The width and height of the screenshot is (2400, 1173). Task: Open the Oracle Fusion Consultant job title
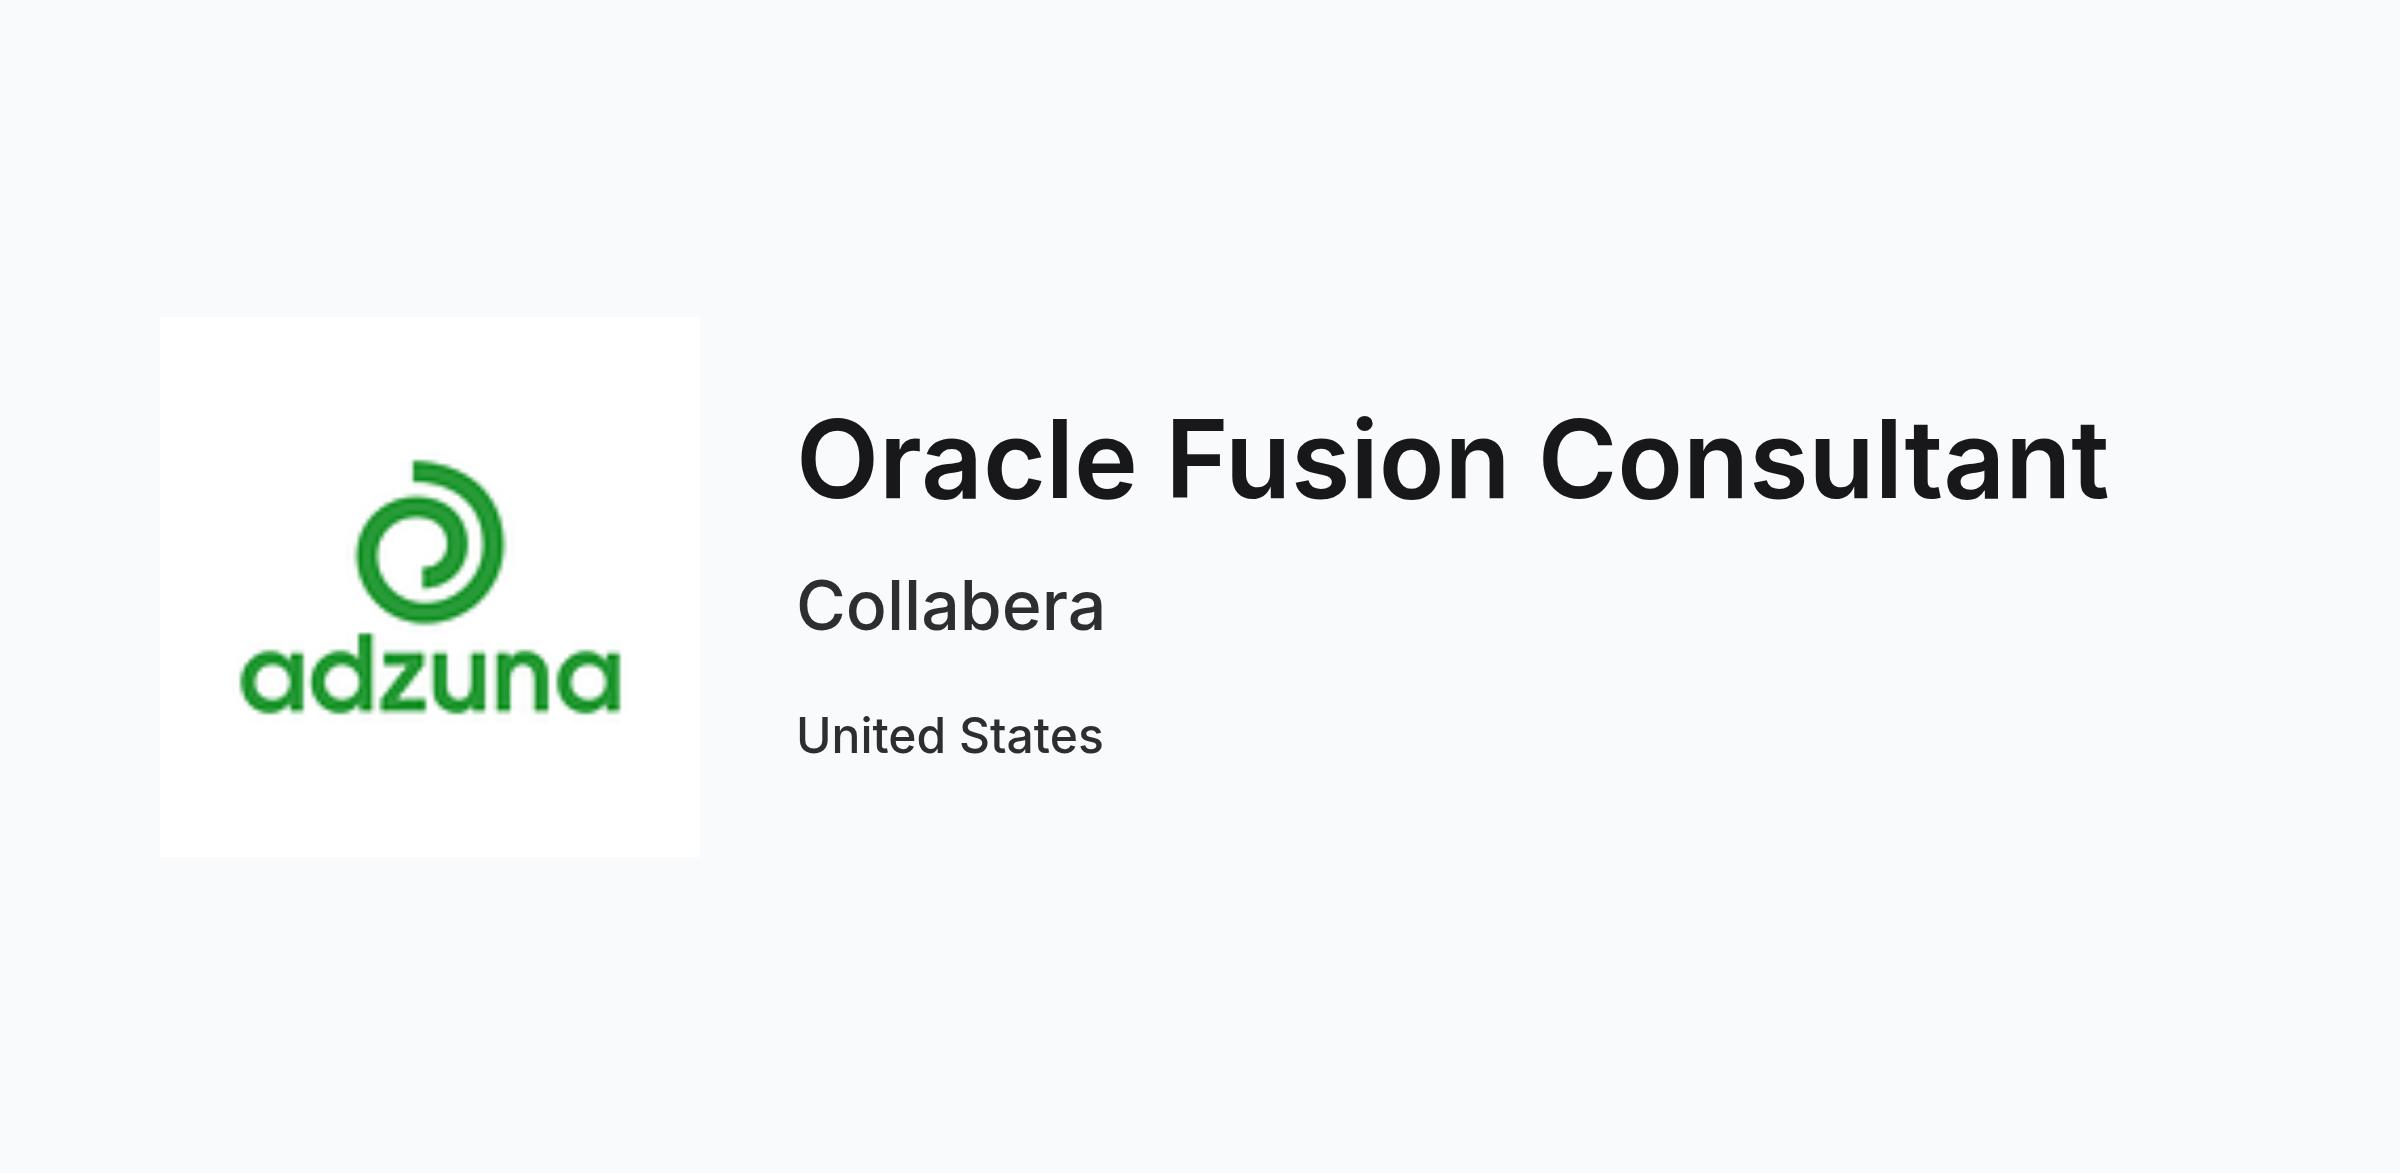[x=1453, y=460]
